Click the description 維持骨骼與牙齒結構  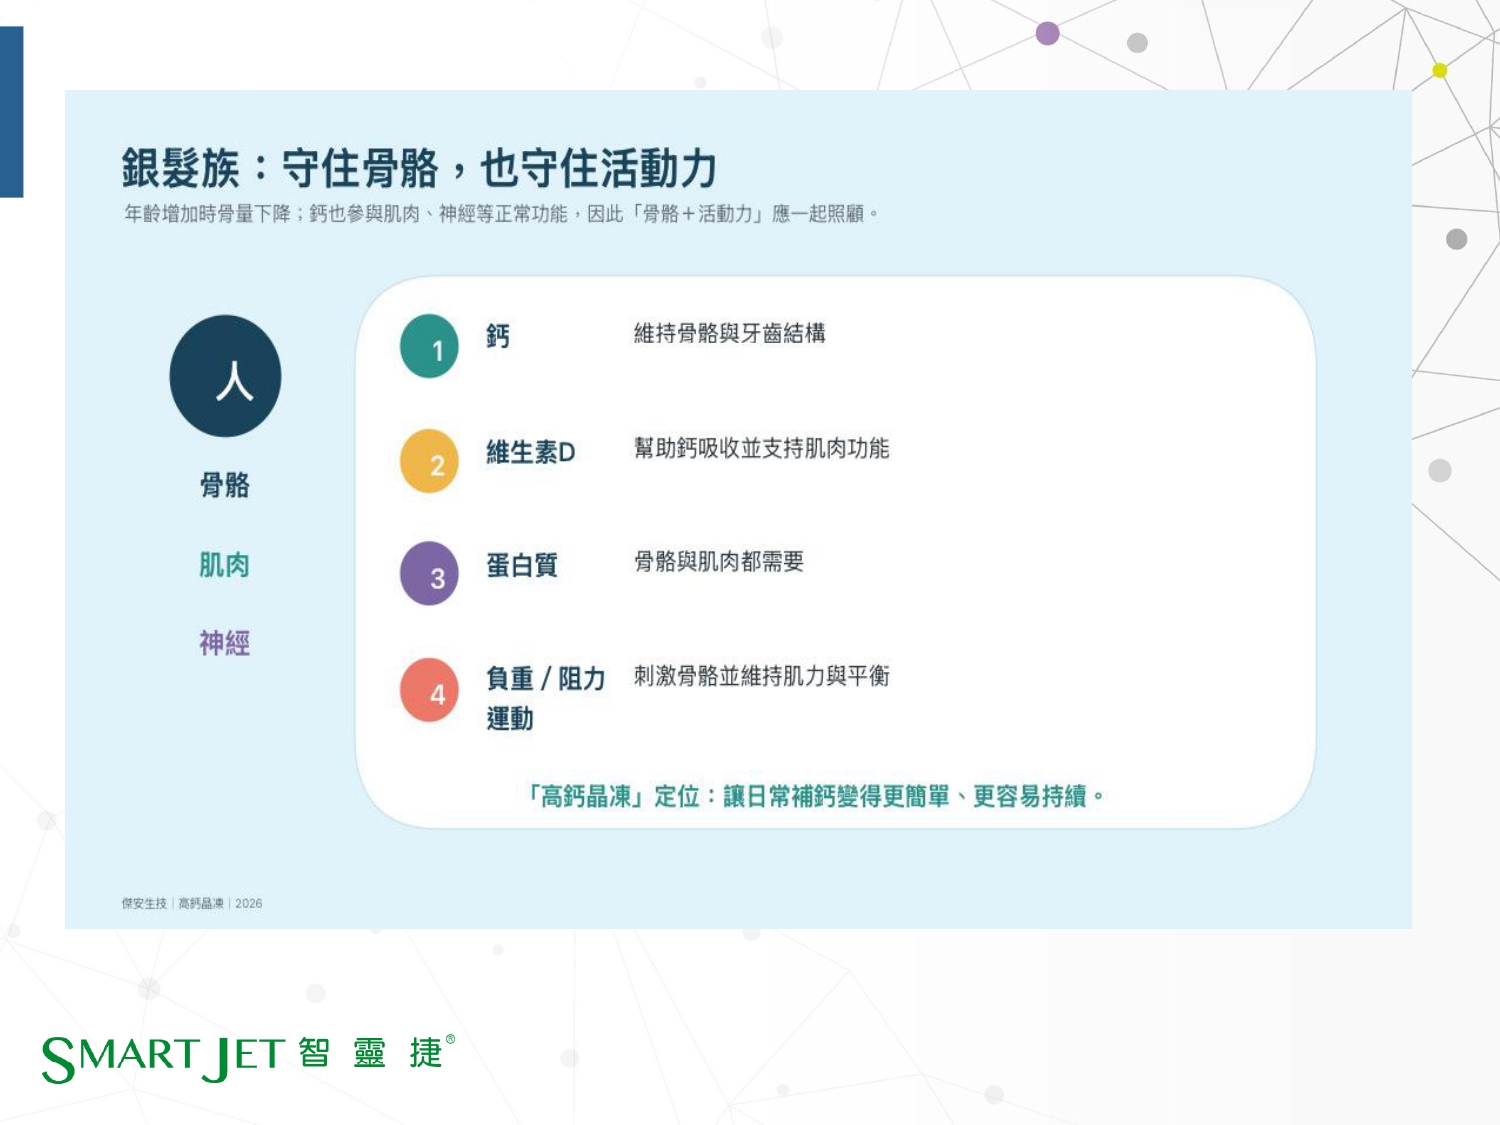(x=730, y=333)
